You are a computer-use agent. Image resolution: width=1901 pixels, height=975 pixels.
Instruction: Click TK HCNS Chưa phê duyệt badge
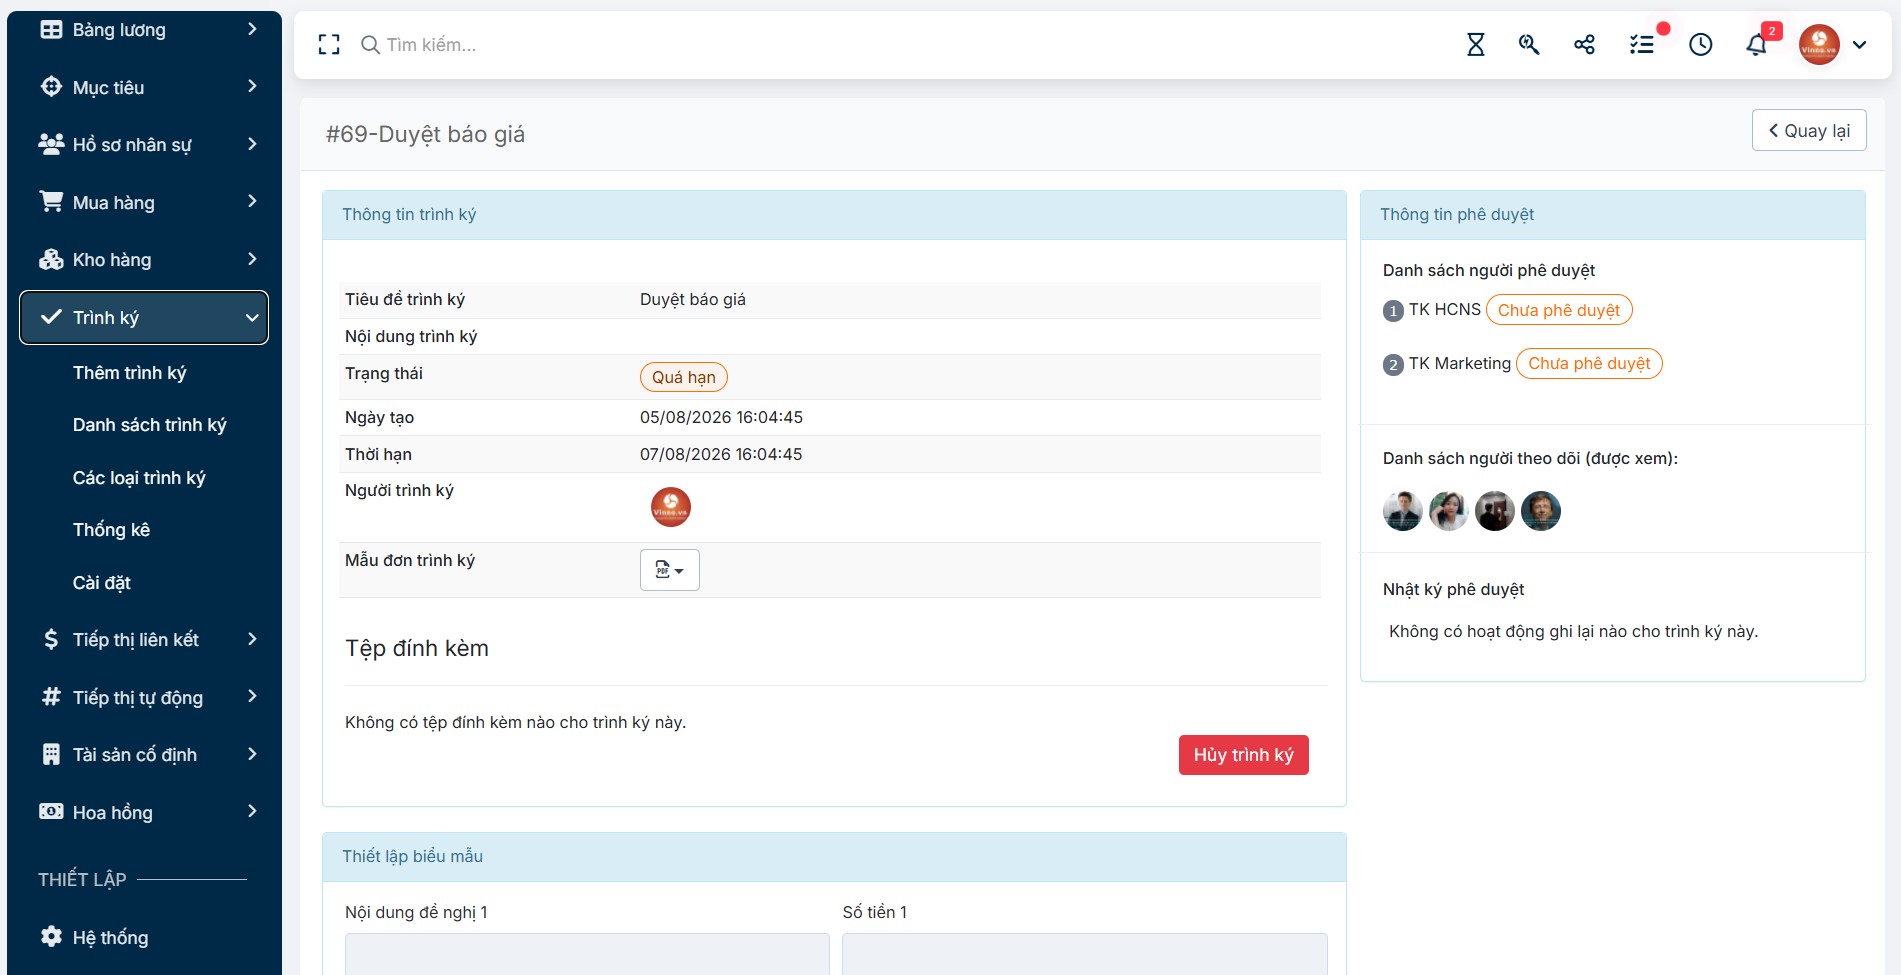(1559, 310)
